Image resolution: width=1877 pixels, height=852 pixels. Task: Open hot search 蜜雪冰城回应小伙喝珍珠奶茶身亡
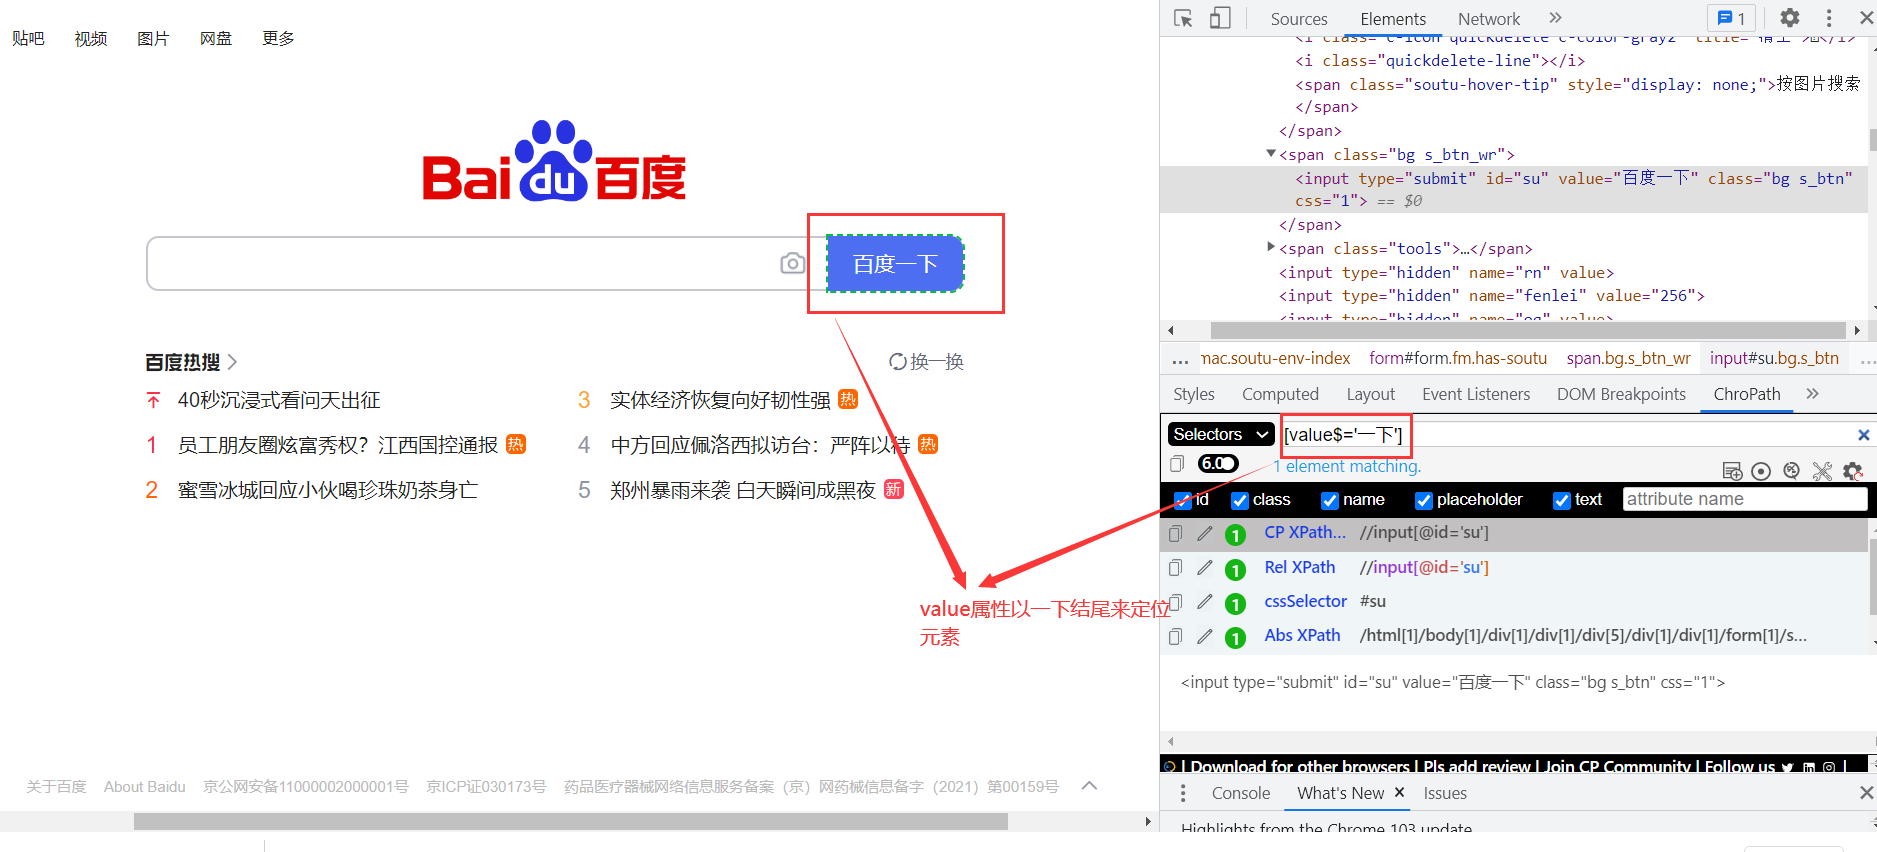click(x=328, y=490)
